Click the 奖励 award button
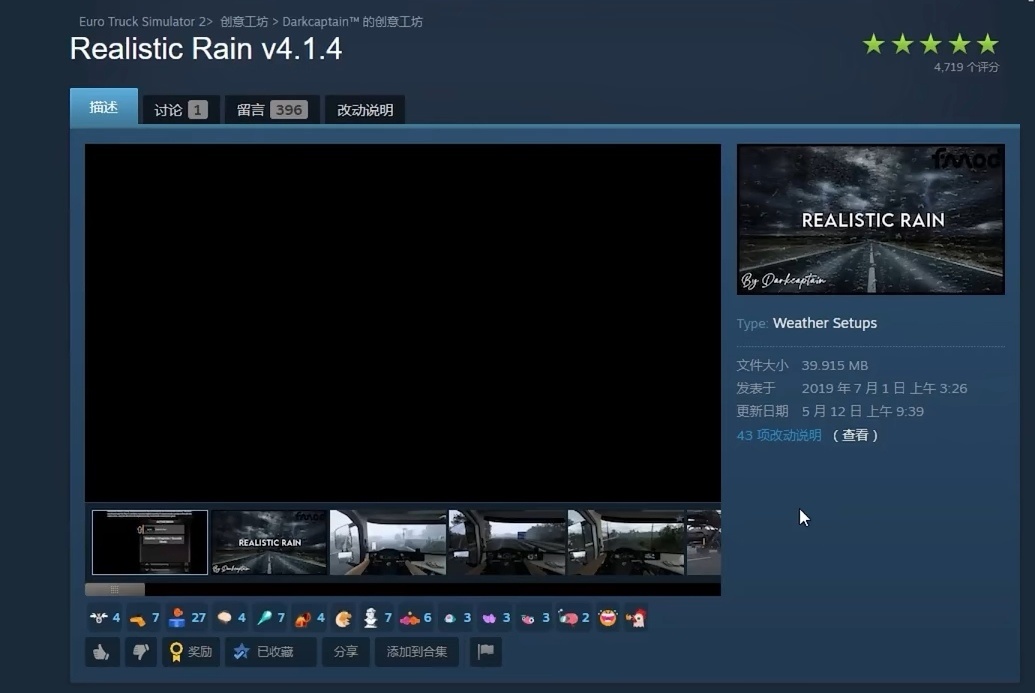 tap(191, 652)
